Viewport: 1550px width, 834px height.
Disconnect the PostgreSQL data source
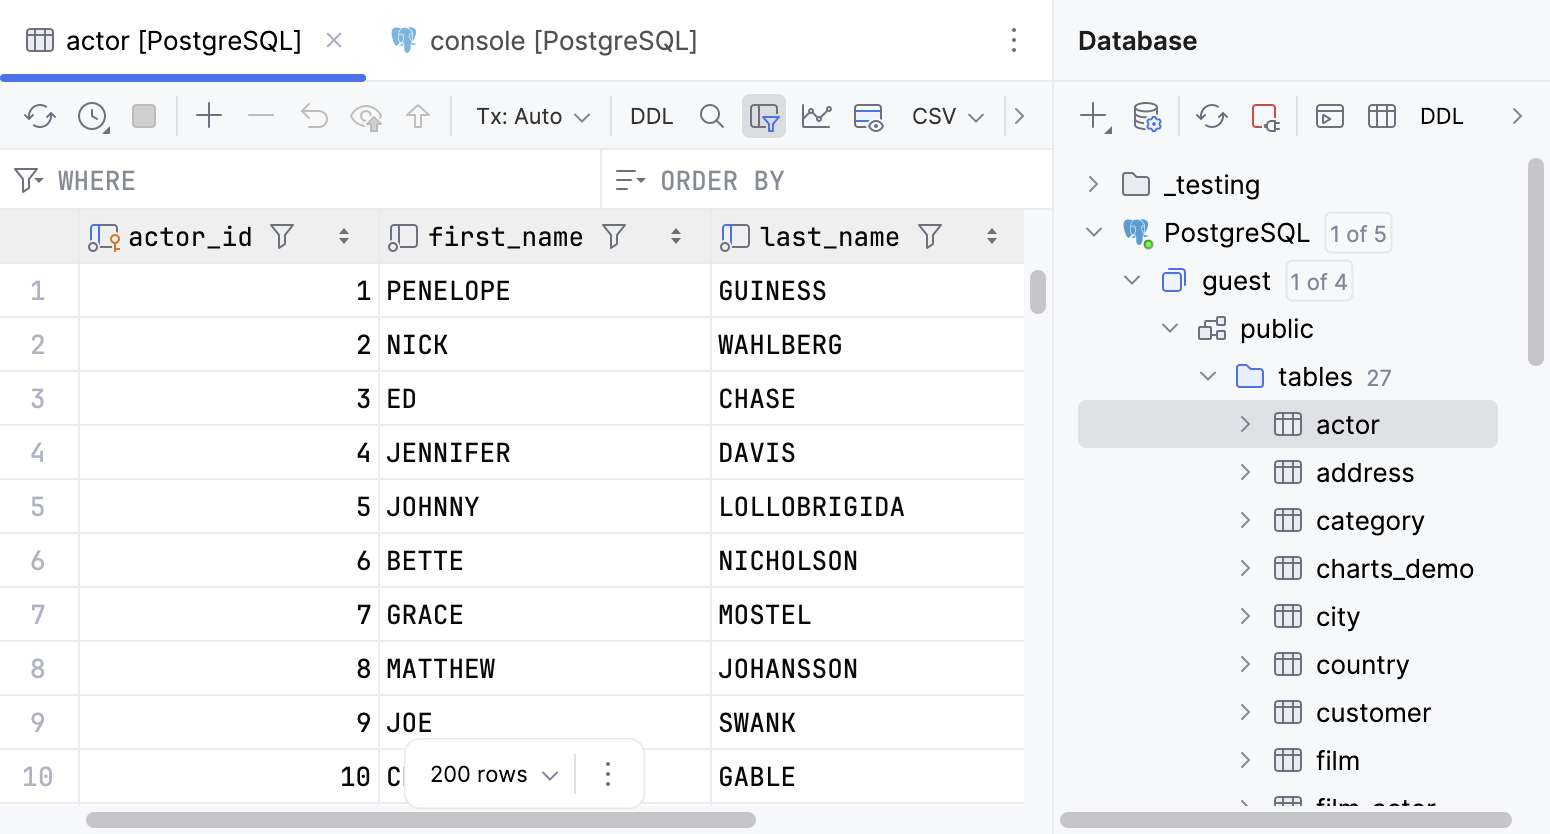(1267, 116)
